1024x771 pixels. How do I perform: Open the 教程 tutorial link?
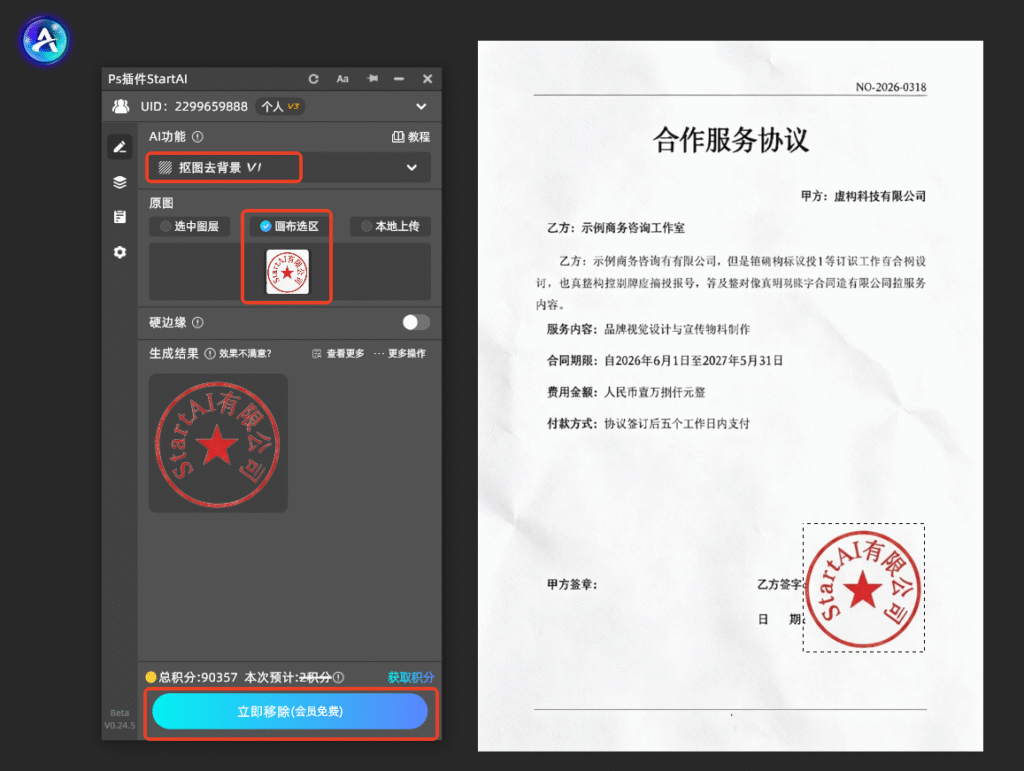[411, 137]
